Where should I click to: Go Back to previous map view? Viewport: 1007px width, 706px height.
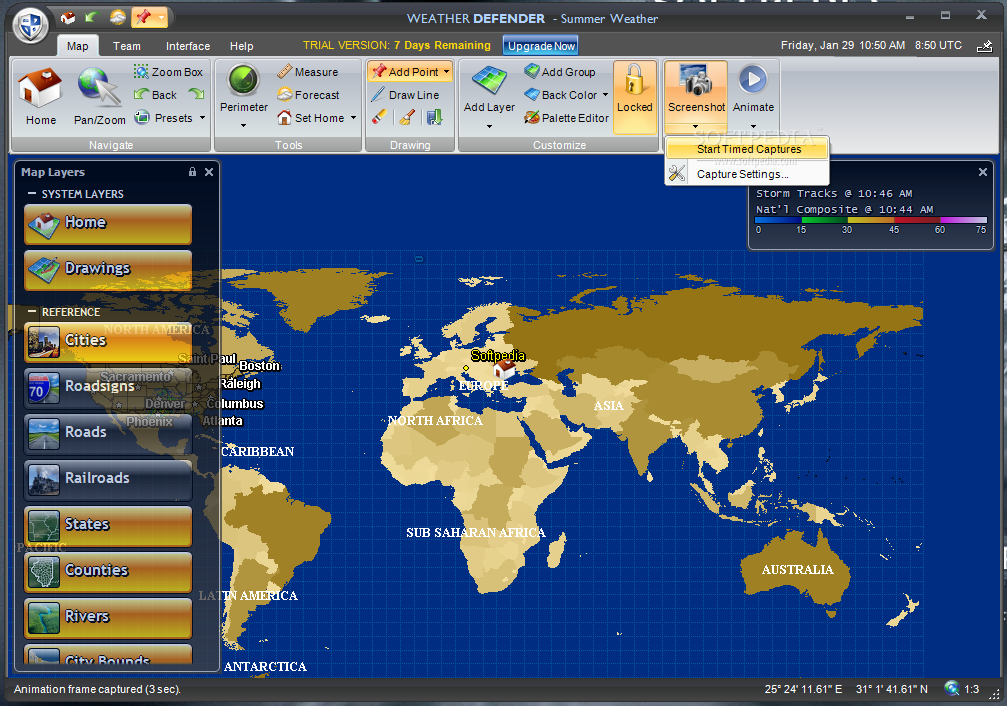(x=155, y=94)
